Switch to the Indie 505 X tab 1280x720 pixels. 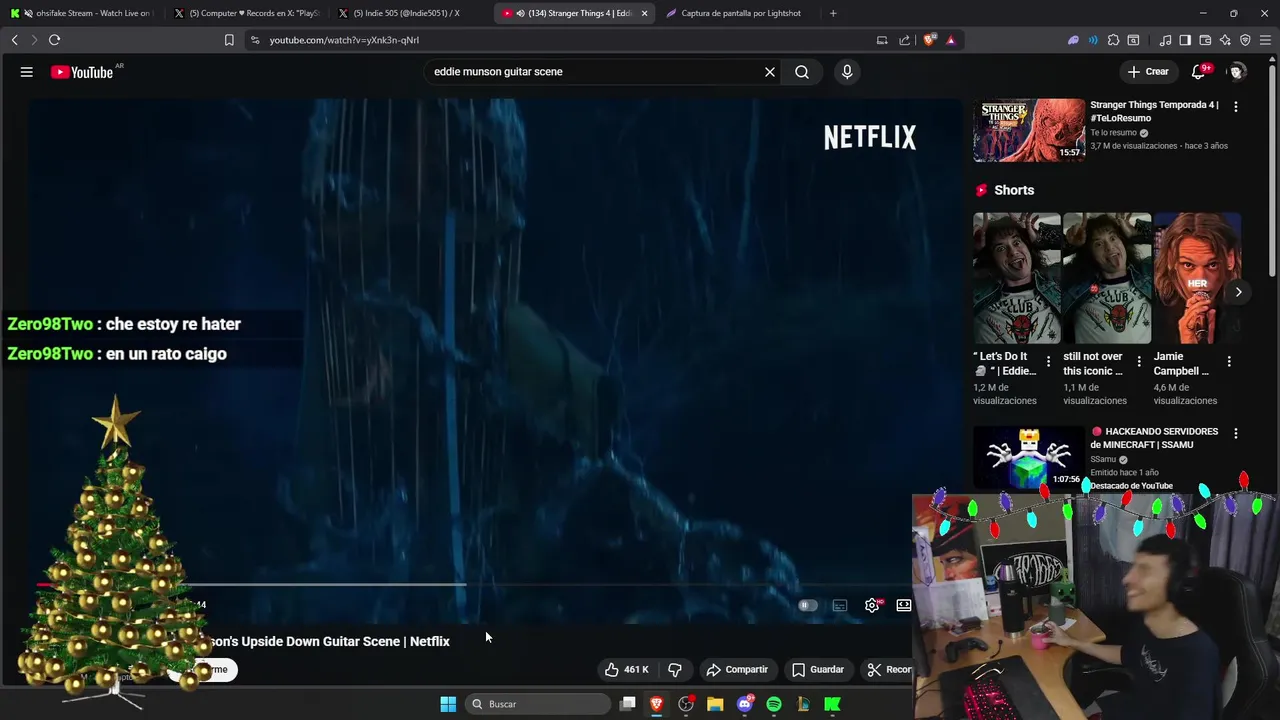[410, 13]
